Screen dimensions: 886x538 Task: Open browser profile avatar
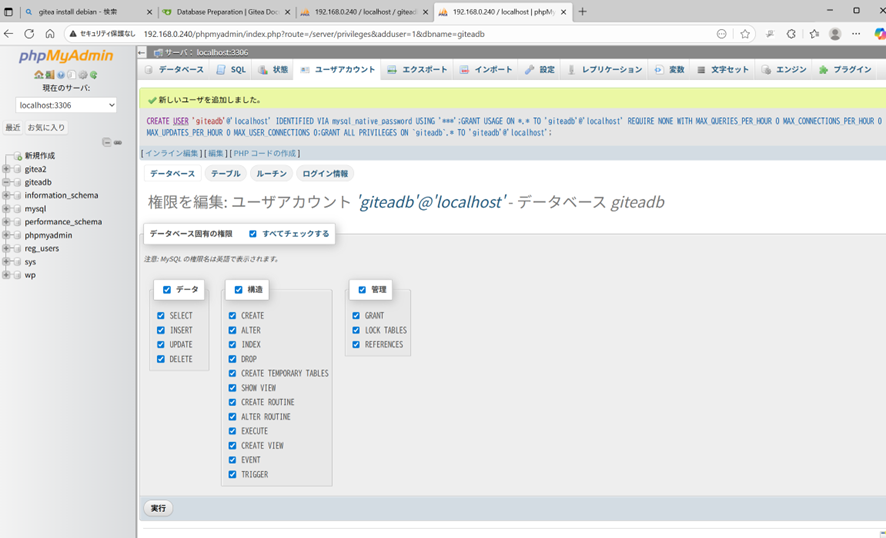click(835, 34)
